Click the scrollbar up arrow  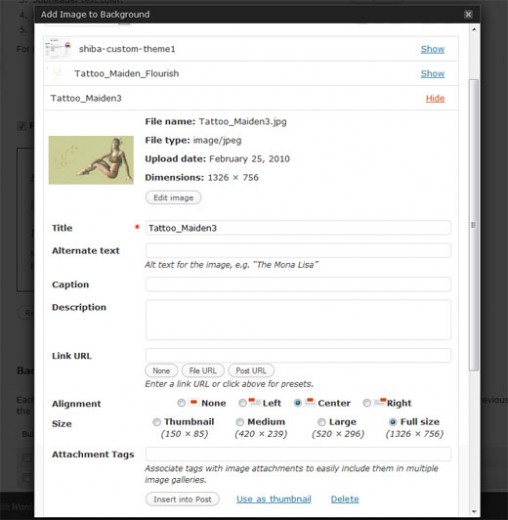pos(474,30)
